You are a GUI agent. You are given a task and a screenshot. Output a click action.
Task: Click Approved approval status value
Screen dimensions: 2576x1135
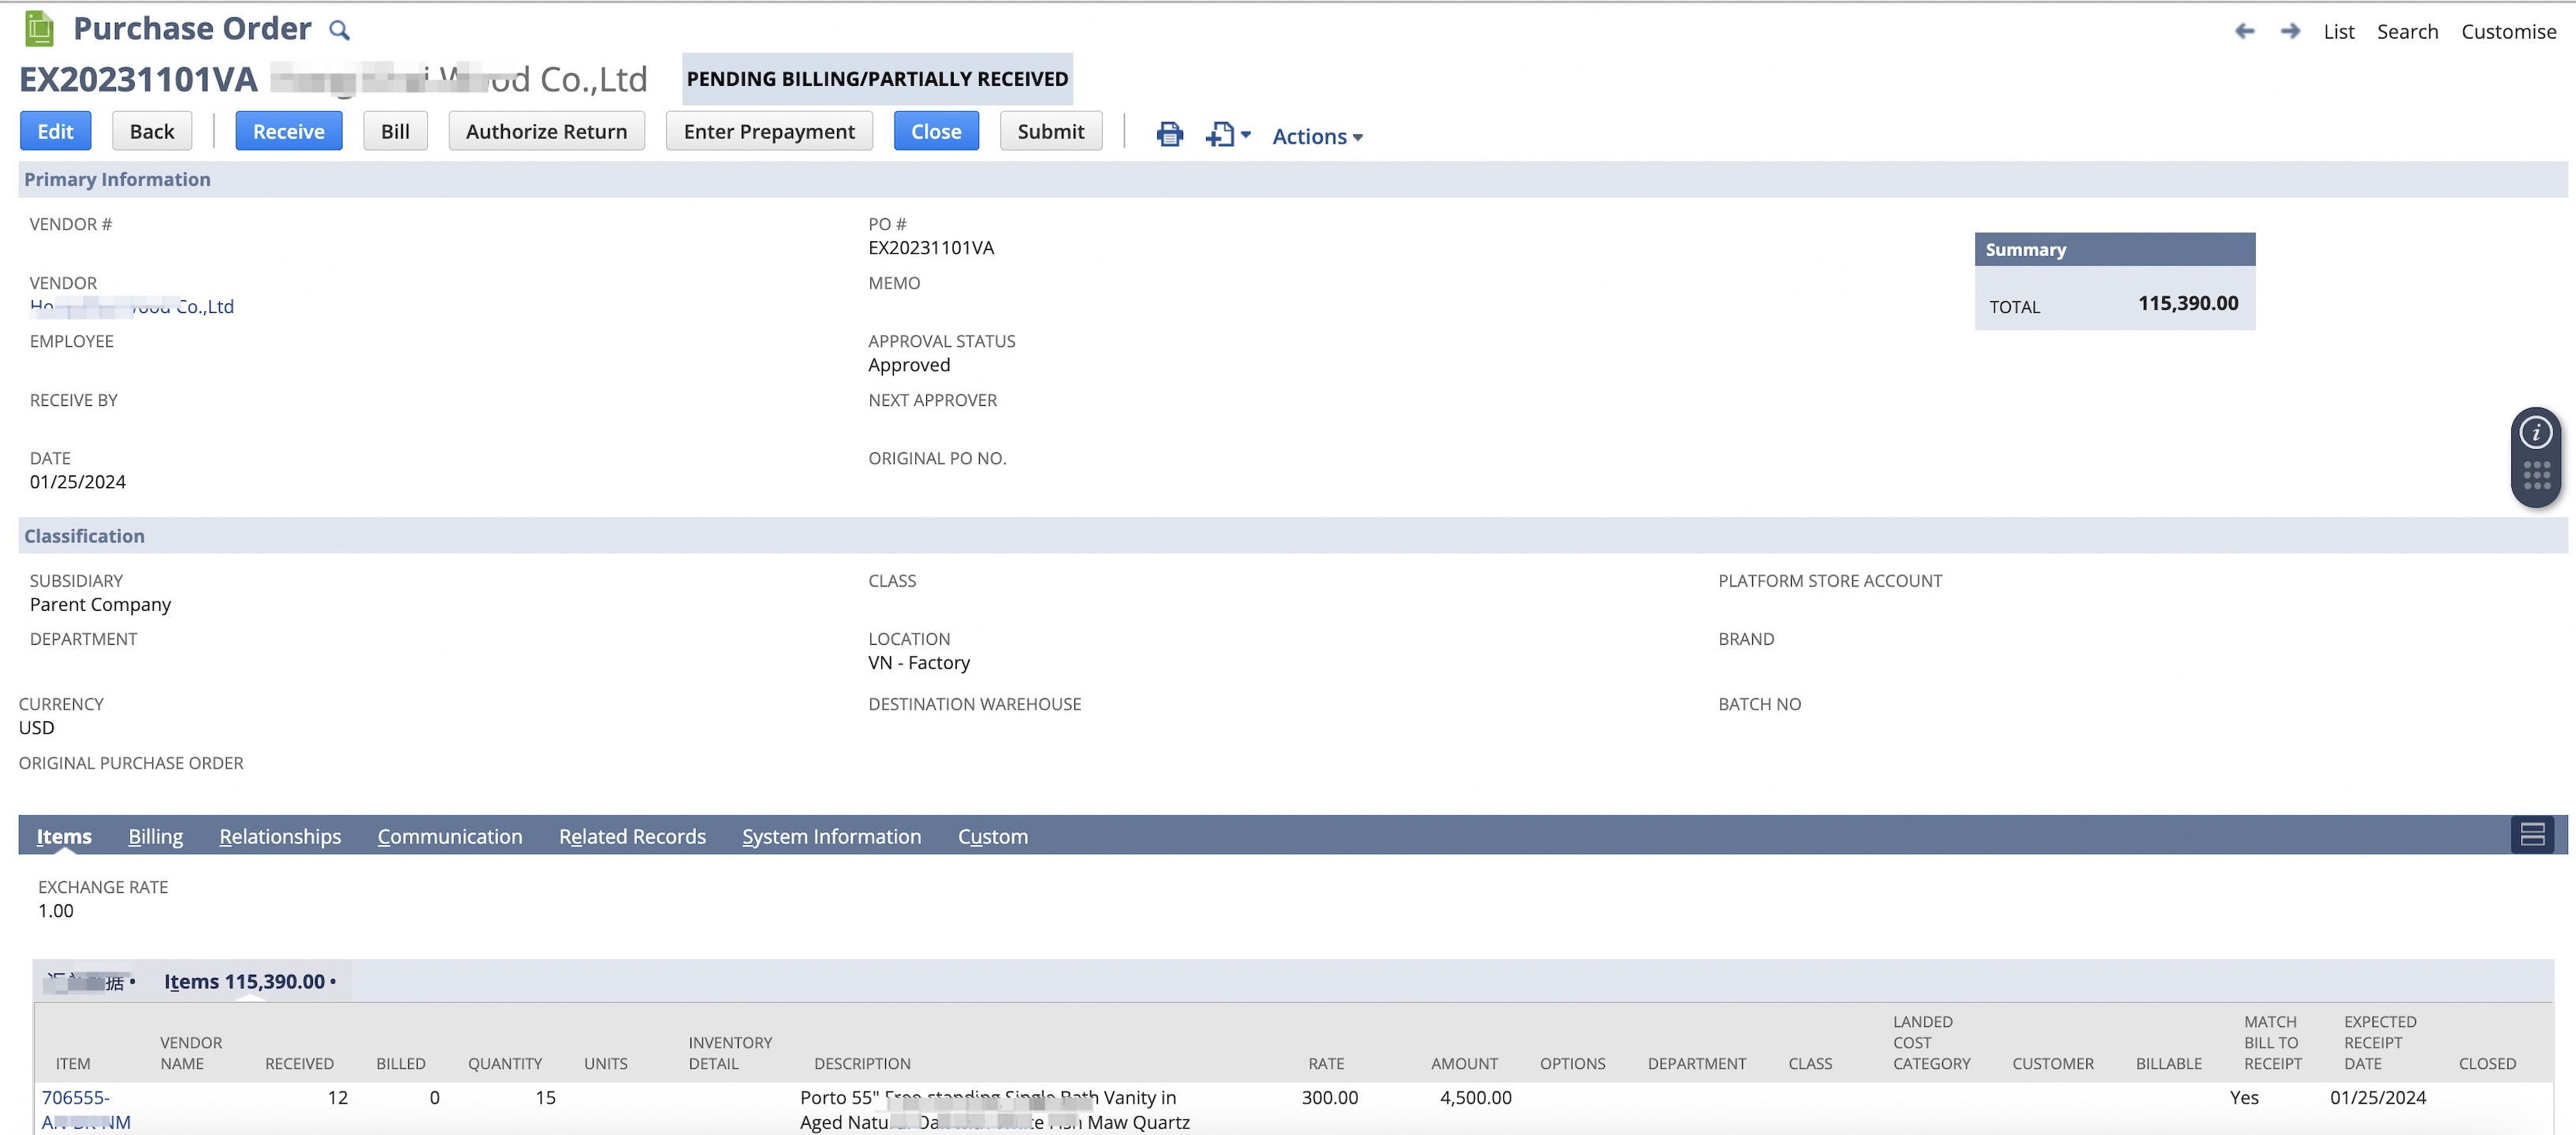(x=909, y=365)
